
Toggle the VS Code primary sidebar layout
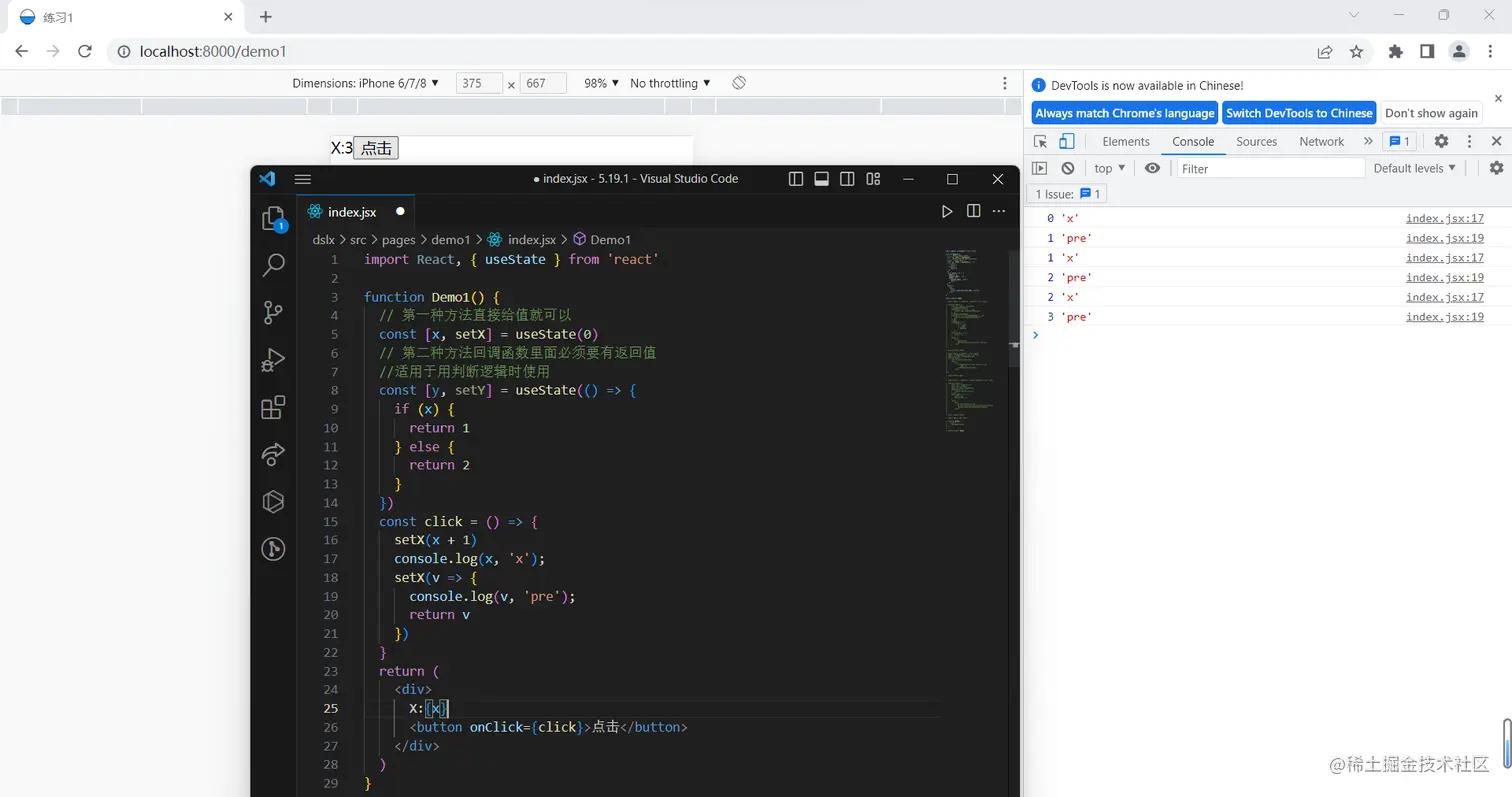pos(796,179)
